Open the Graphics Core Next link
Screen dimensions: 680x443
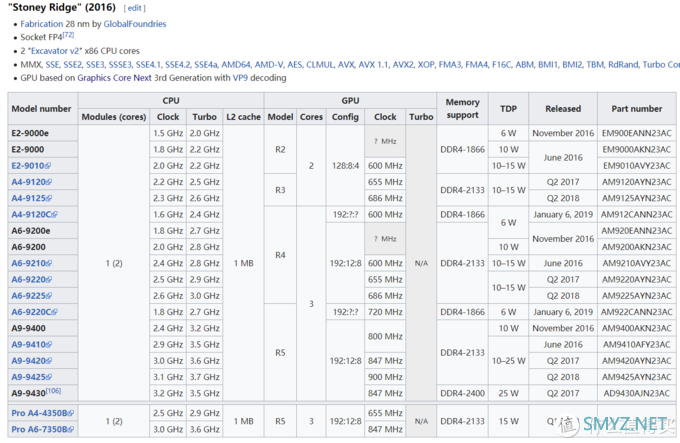tap(114, 78)
